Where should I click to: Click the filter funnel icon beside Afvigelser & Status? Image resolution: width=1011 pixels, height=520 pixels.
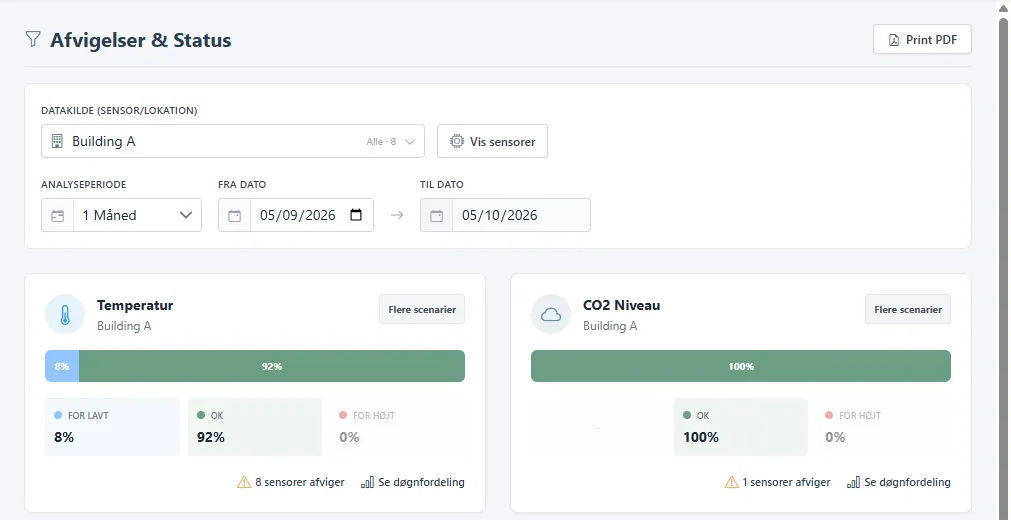[32, 39]
